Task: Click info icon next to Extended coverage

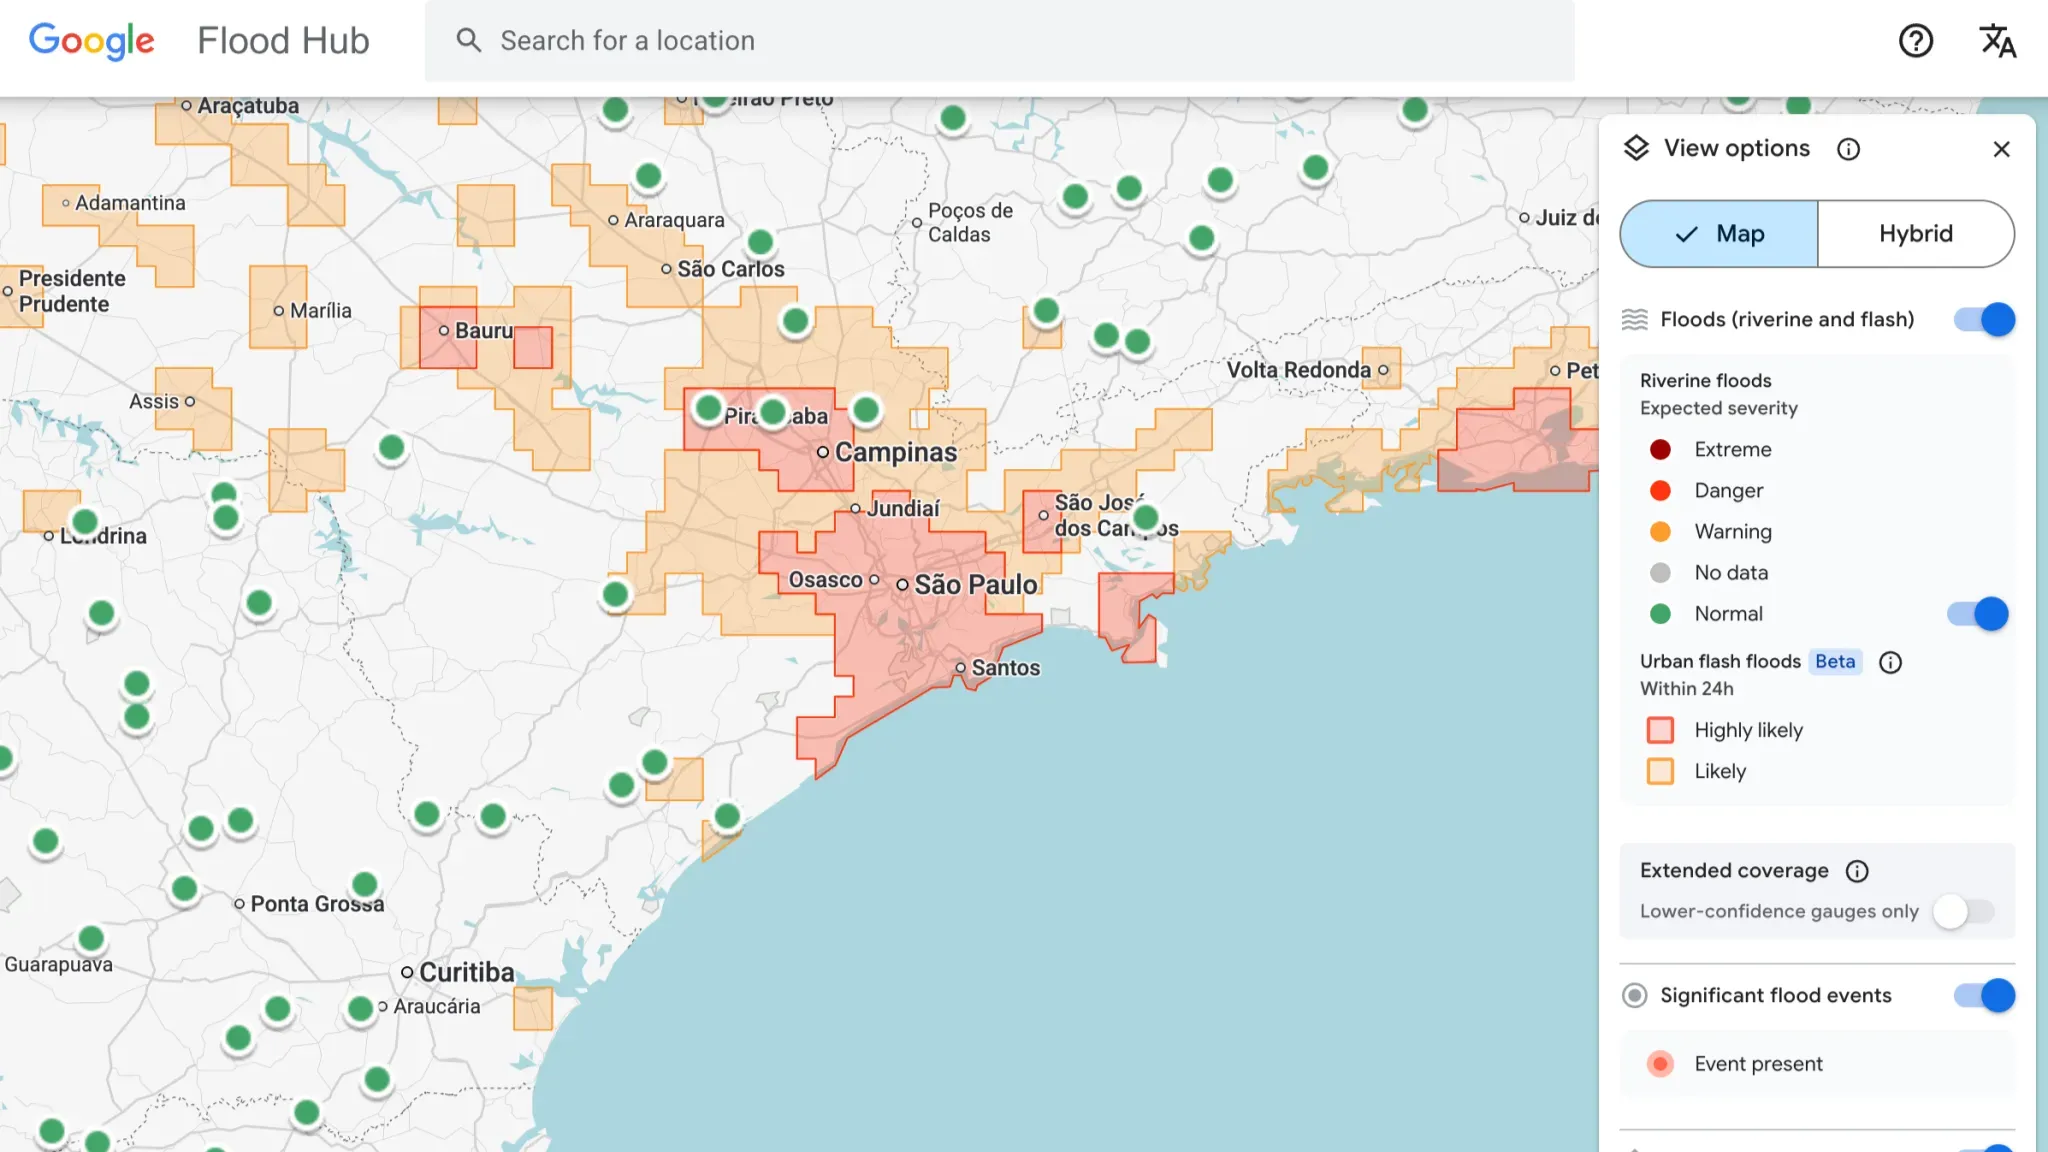Action: pos(1857,871)
